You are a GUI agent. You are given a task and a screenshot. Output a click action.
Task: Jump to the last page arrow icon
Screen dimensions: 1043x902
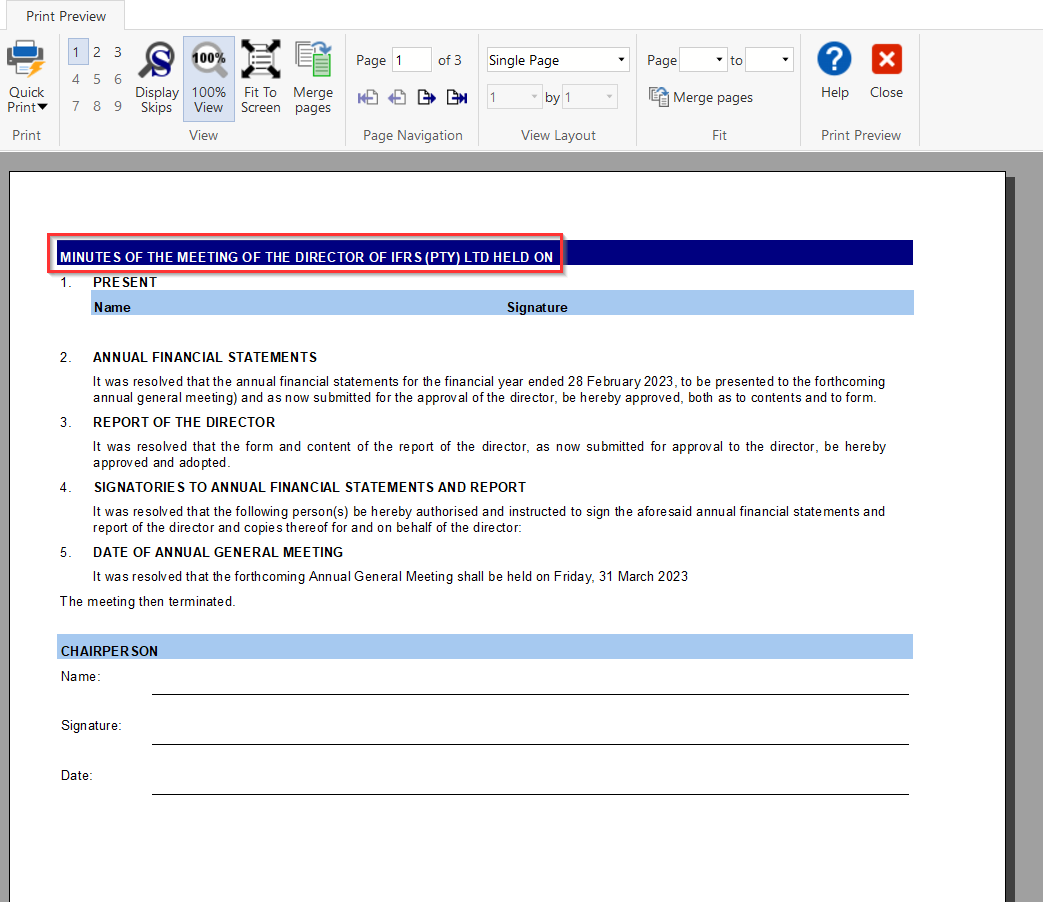point(457,97)
